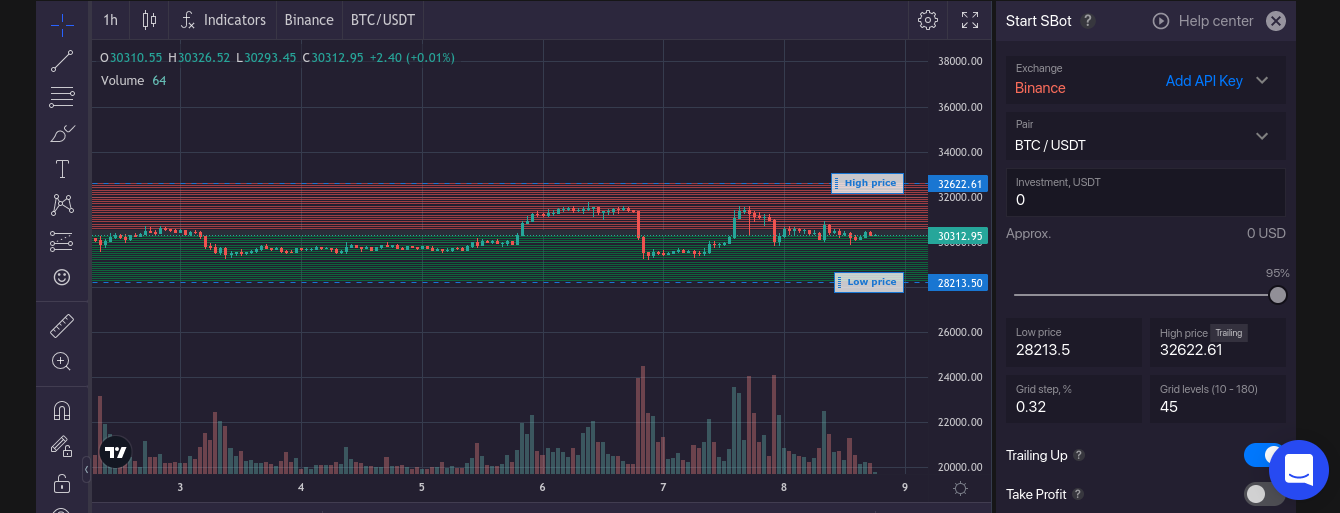Image resolution: width=1340 pixels, height=513 pixels.
Task: Toggle the lock all drawings icon
Action: [x=62, y=483]
